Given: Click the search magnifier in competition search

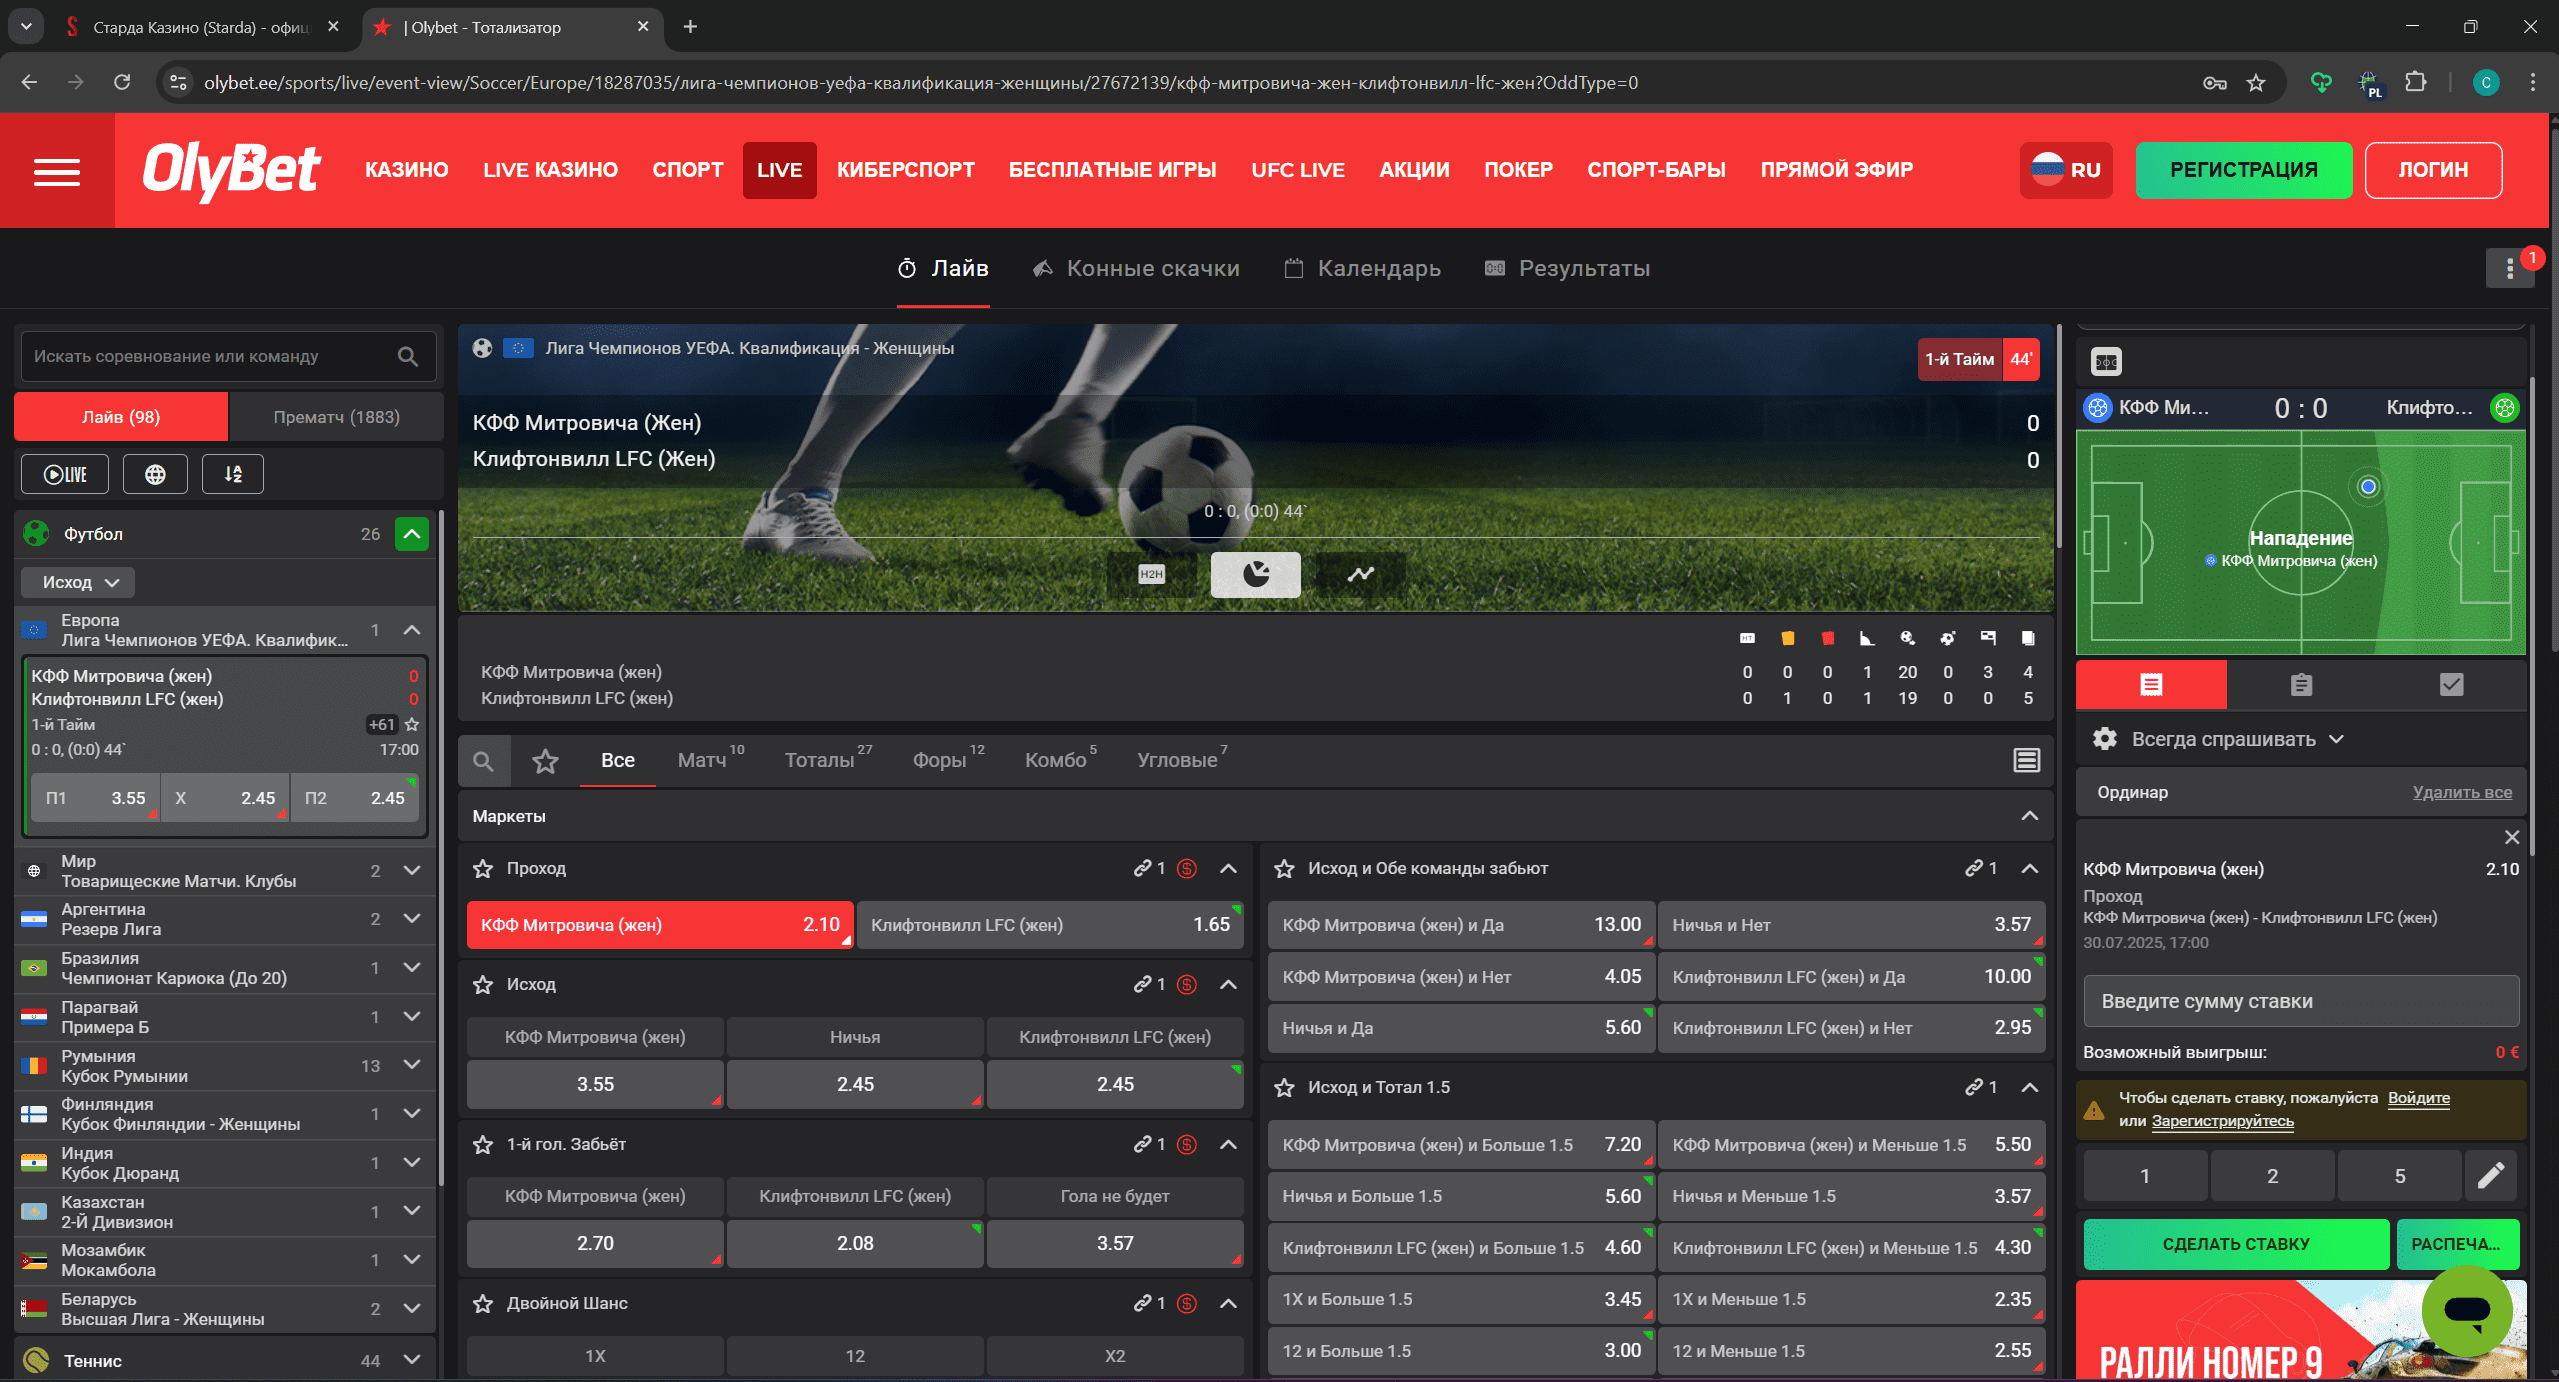Looking at the screenshot, I should 407,357.
